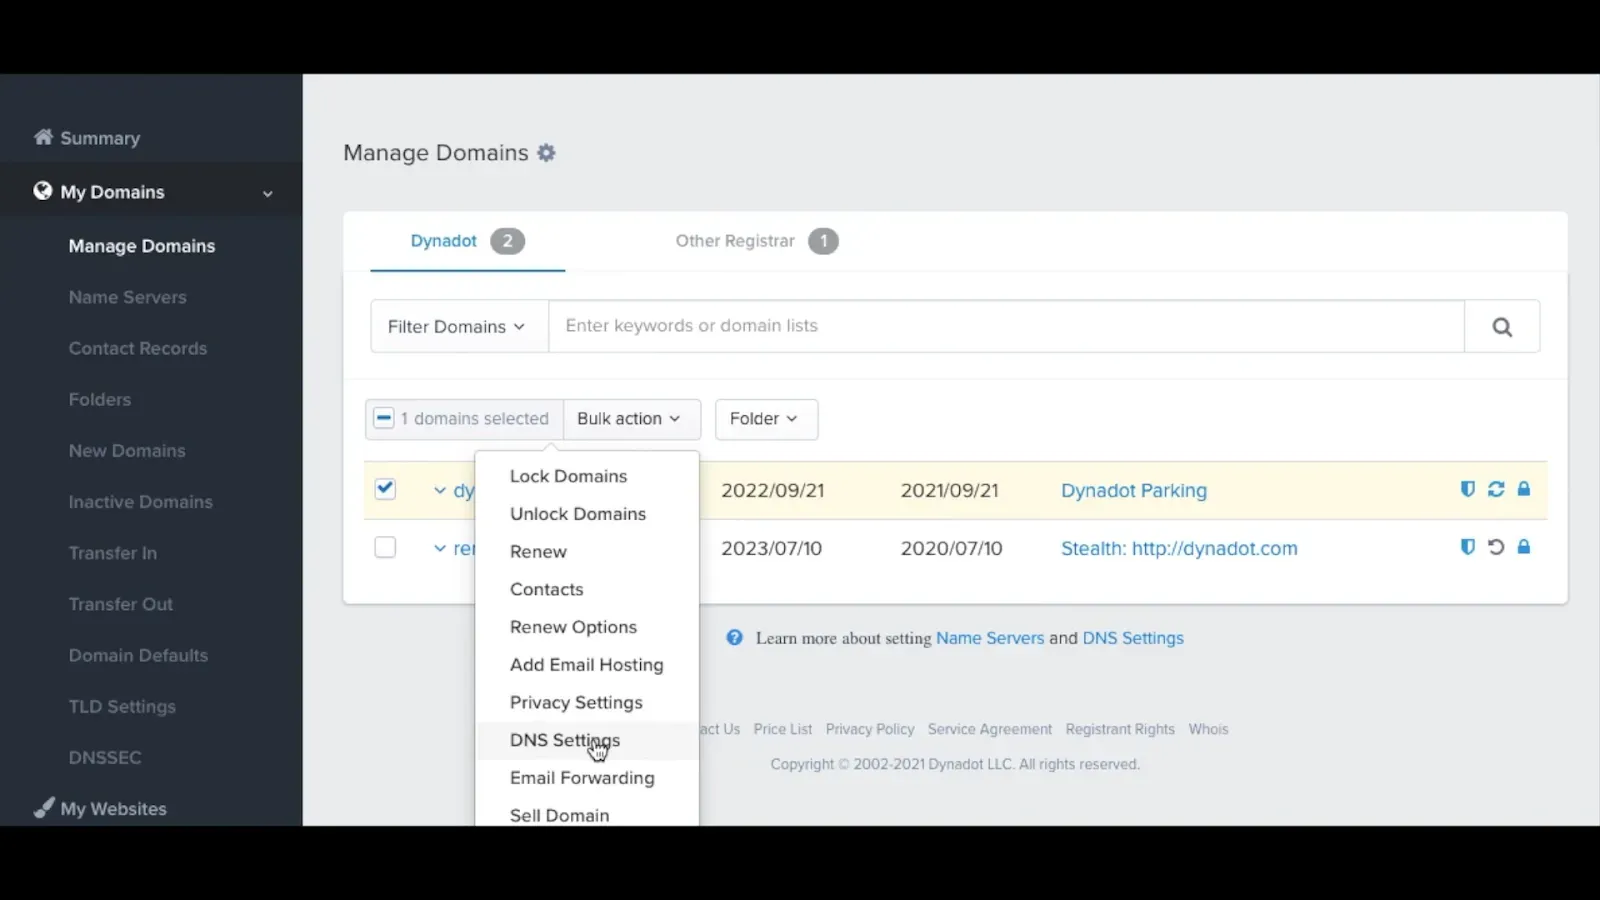Image resolution: width=1600 pixels, height=900 pixels.
Task: Open the Stealth: http://dynadot.com link
Action: pos(1179,548)
